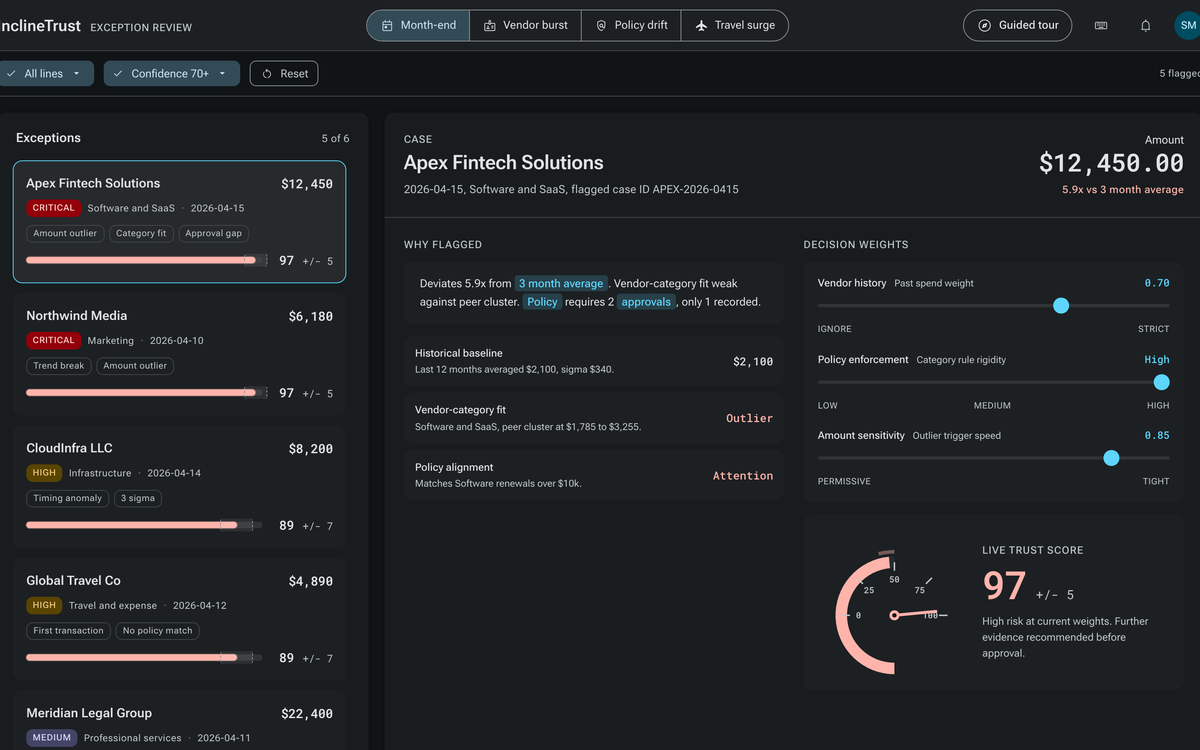Click the Amount sensitivity 0.85 value
Image resolution: width=1200 pixels, height=750 pixels.
tap(1157, 436)
